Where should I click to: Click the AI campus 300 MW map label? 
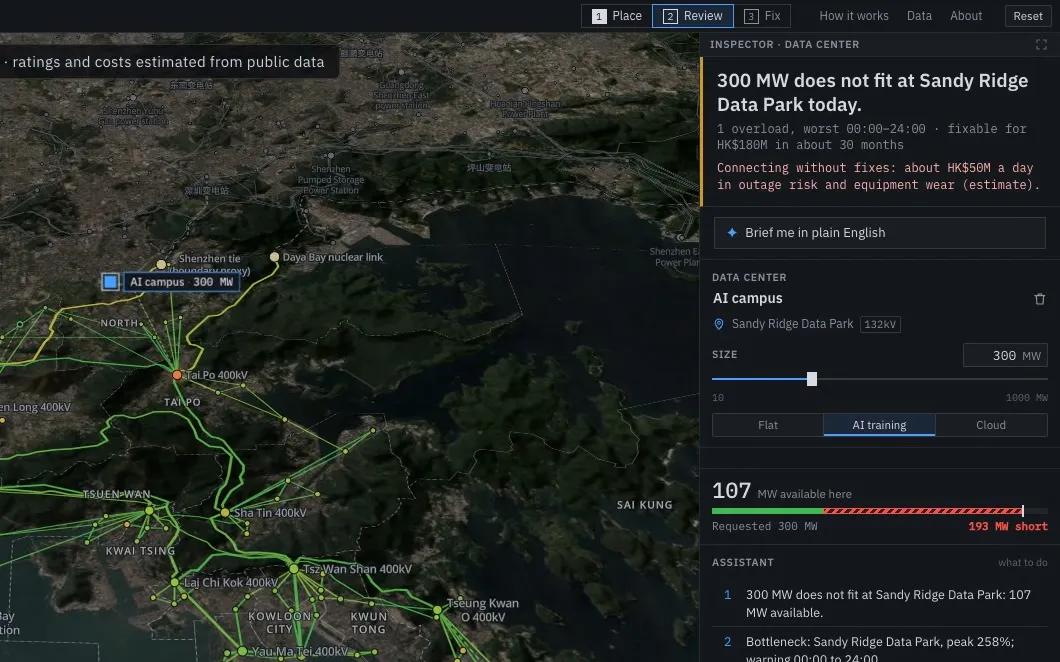tap(181, 282)
